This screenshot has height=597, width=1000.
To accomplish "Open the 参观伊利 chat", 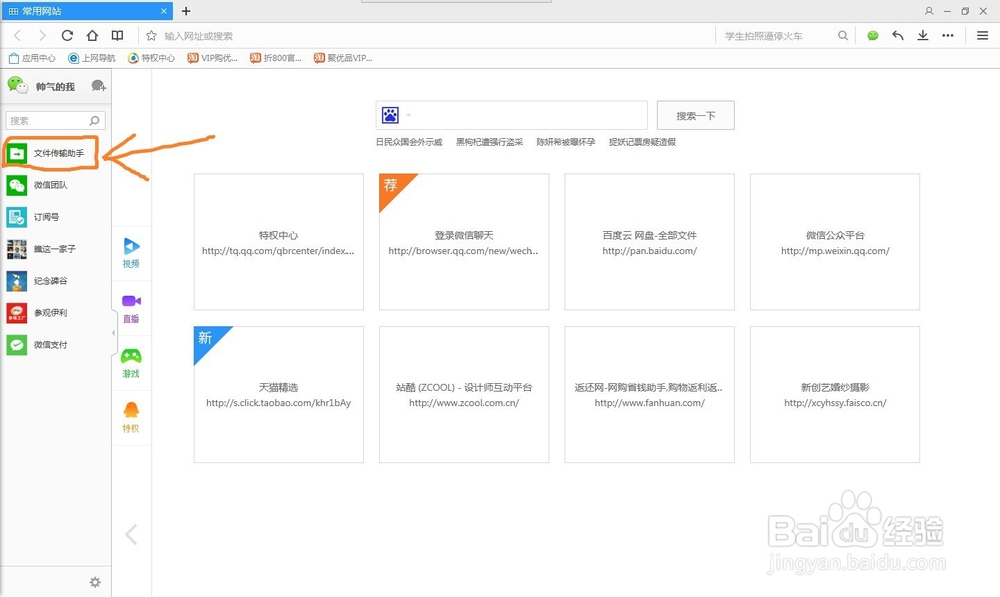I will [x=55, y=313].
